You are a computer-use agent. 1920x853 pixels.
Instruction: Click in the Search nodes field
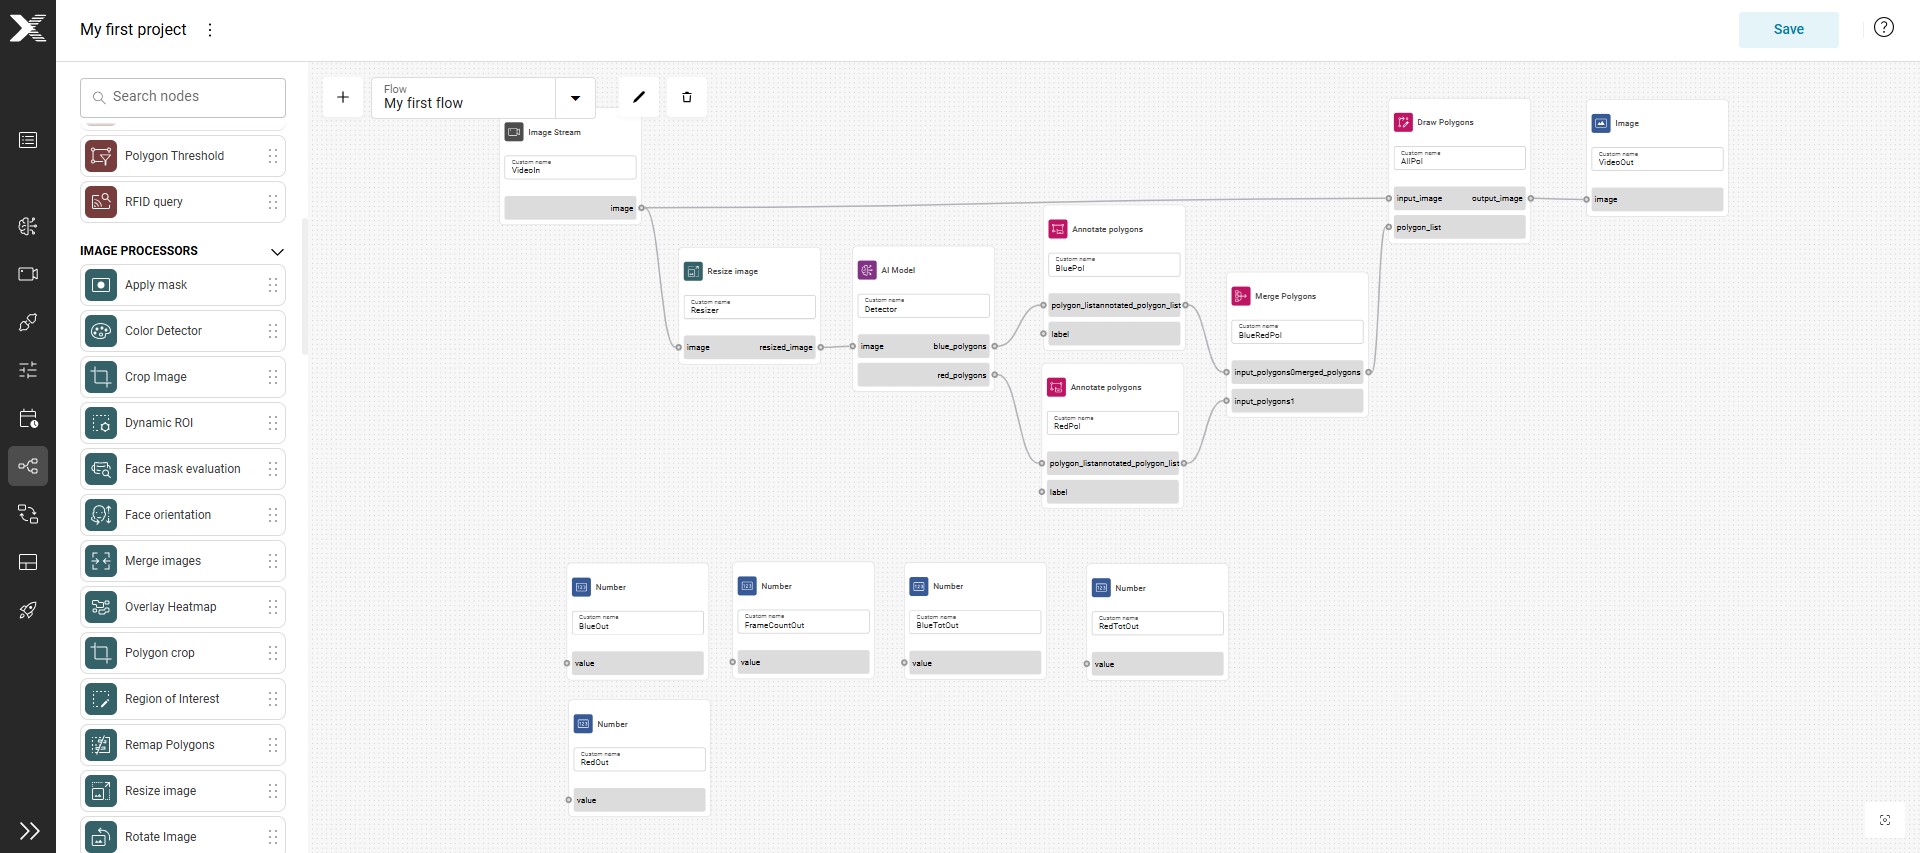click(x=183, y=97)
